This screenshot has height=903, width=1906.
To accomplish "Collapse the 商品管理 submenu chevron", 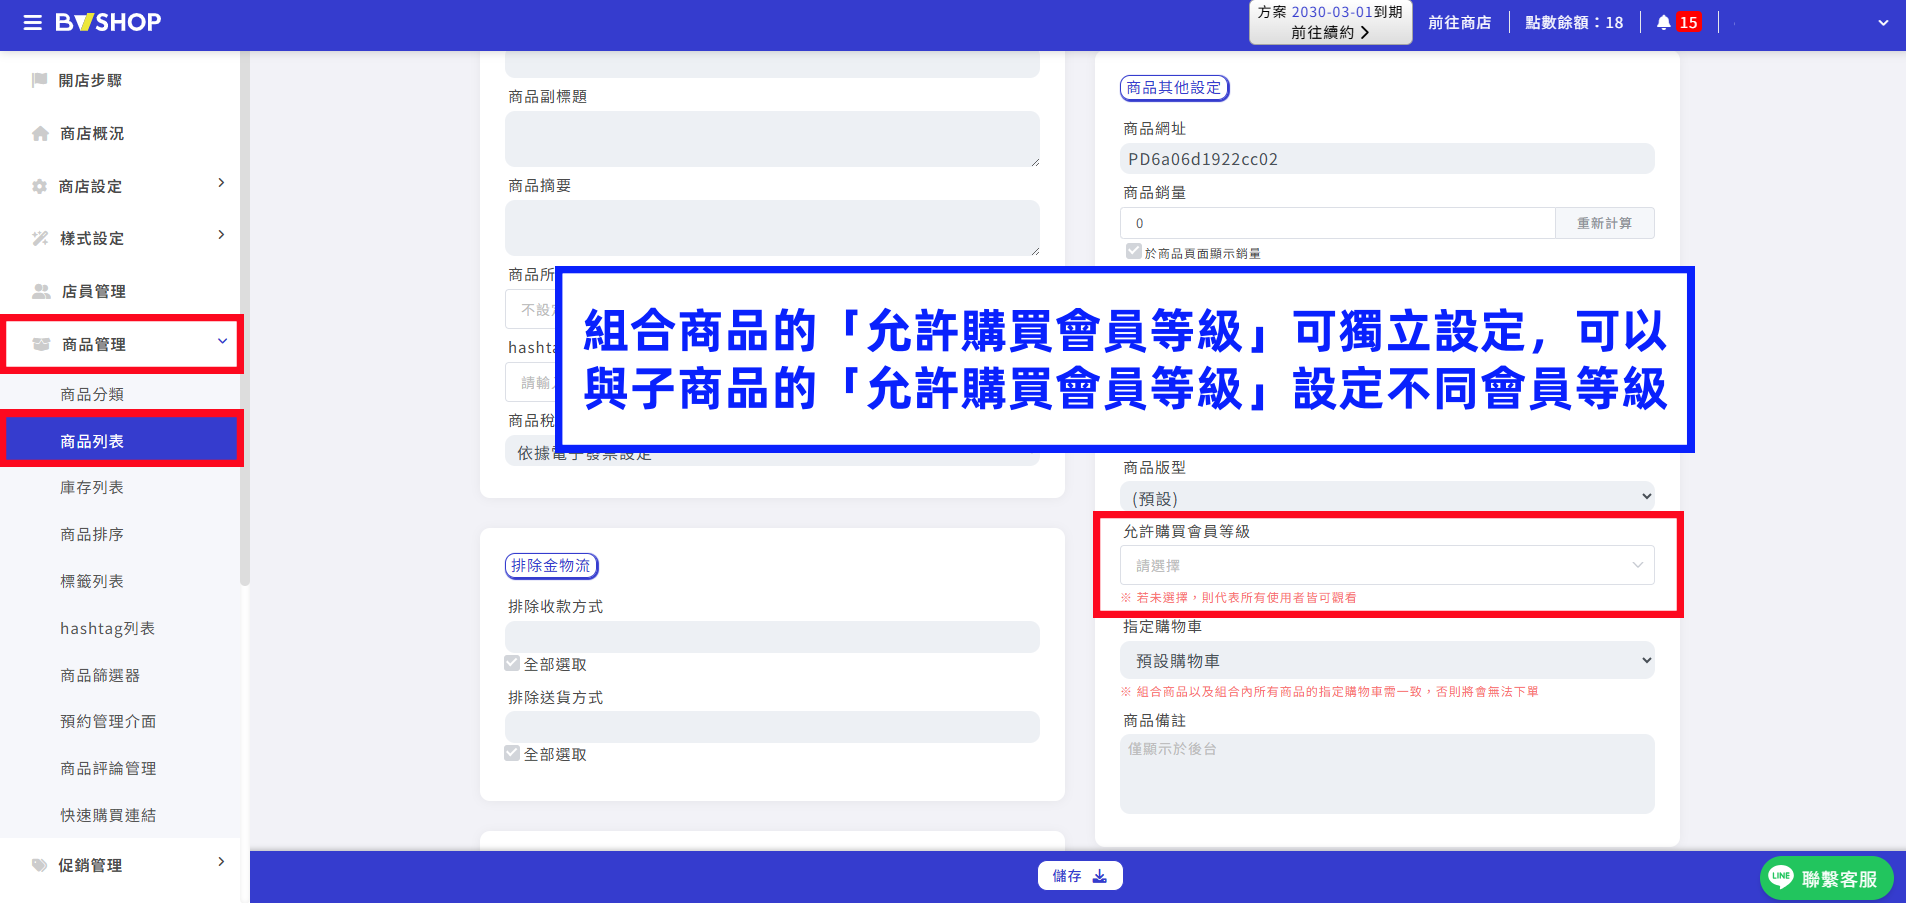I will point(222,341).
